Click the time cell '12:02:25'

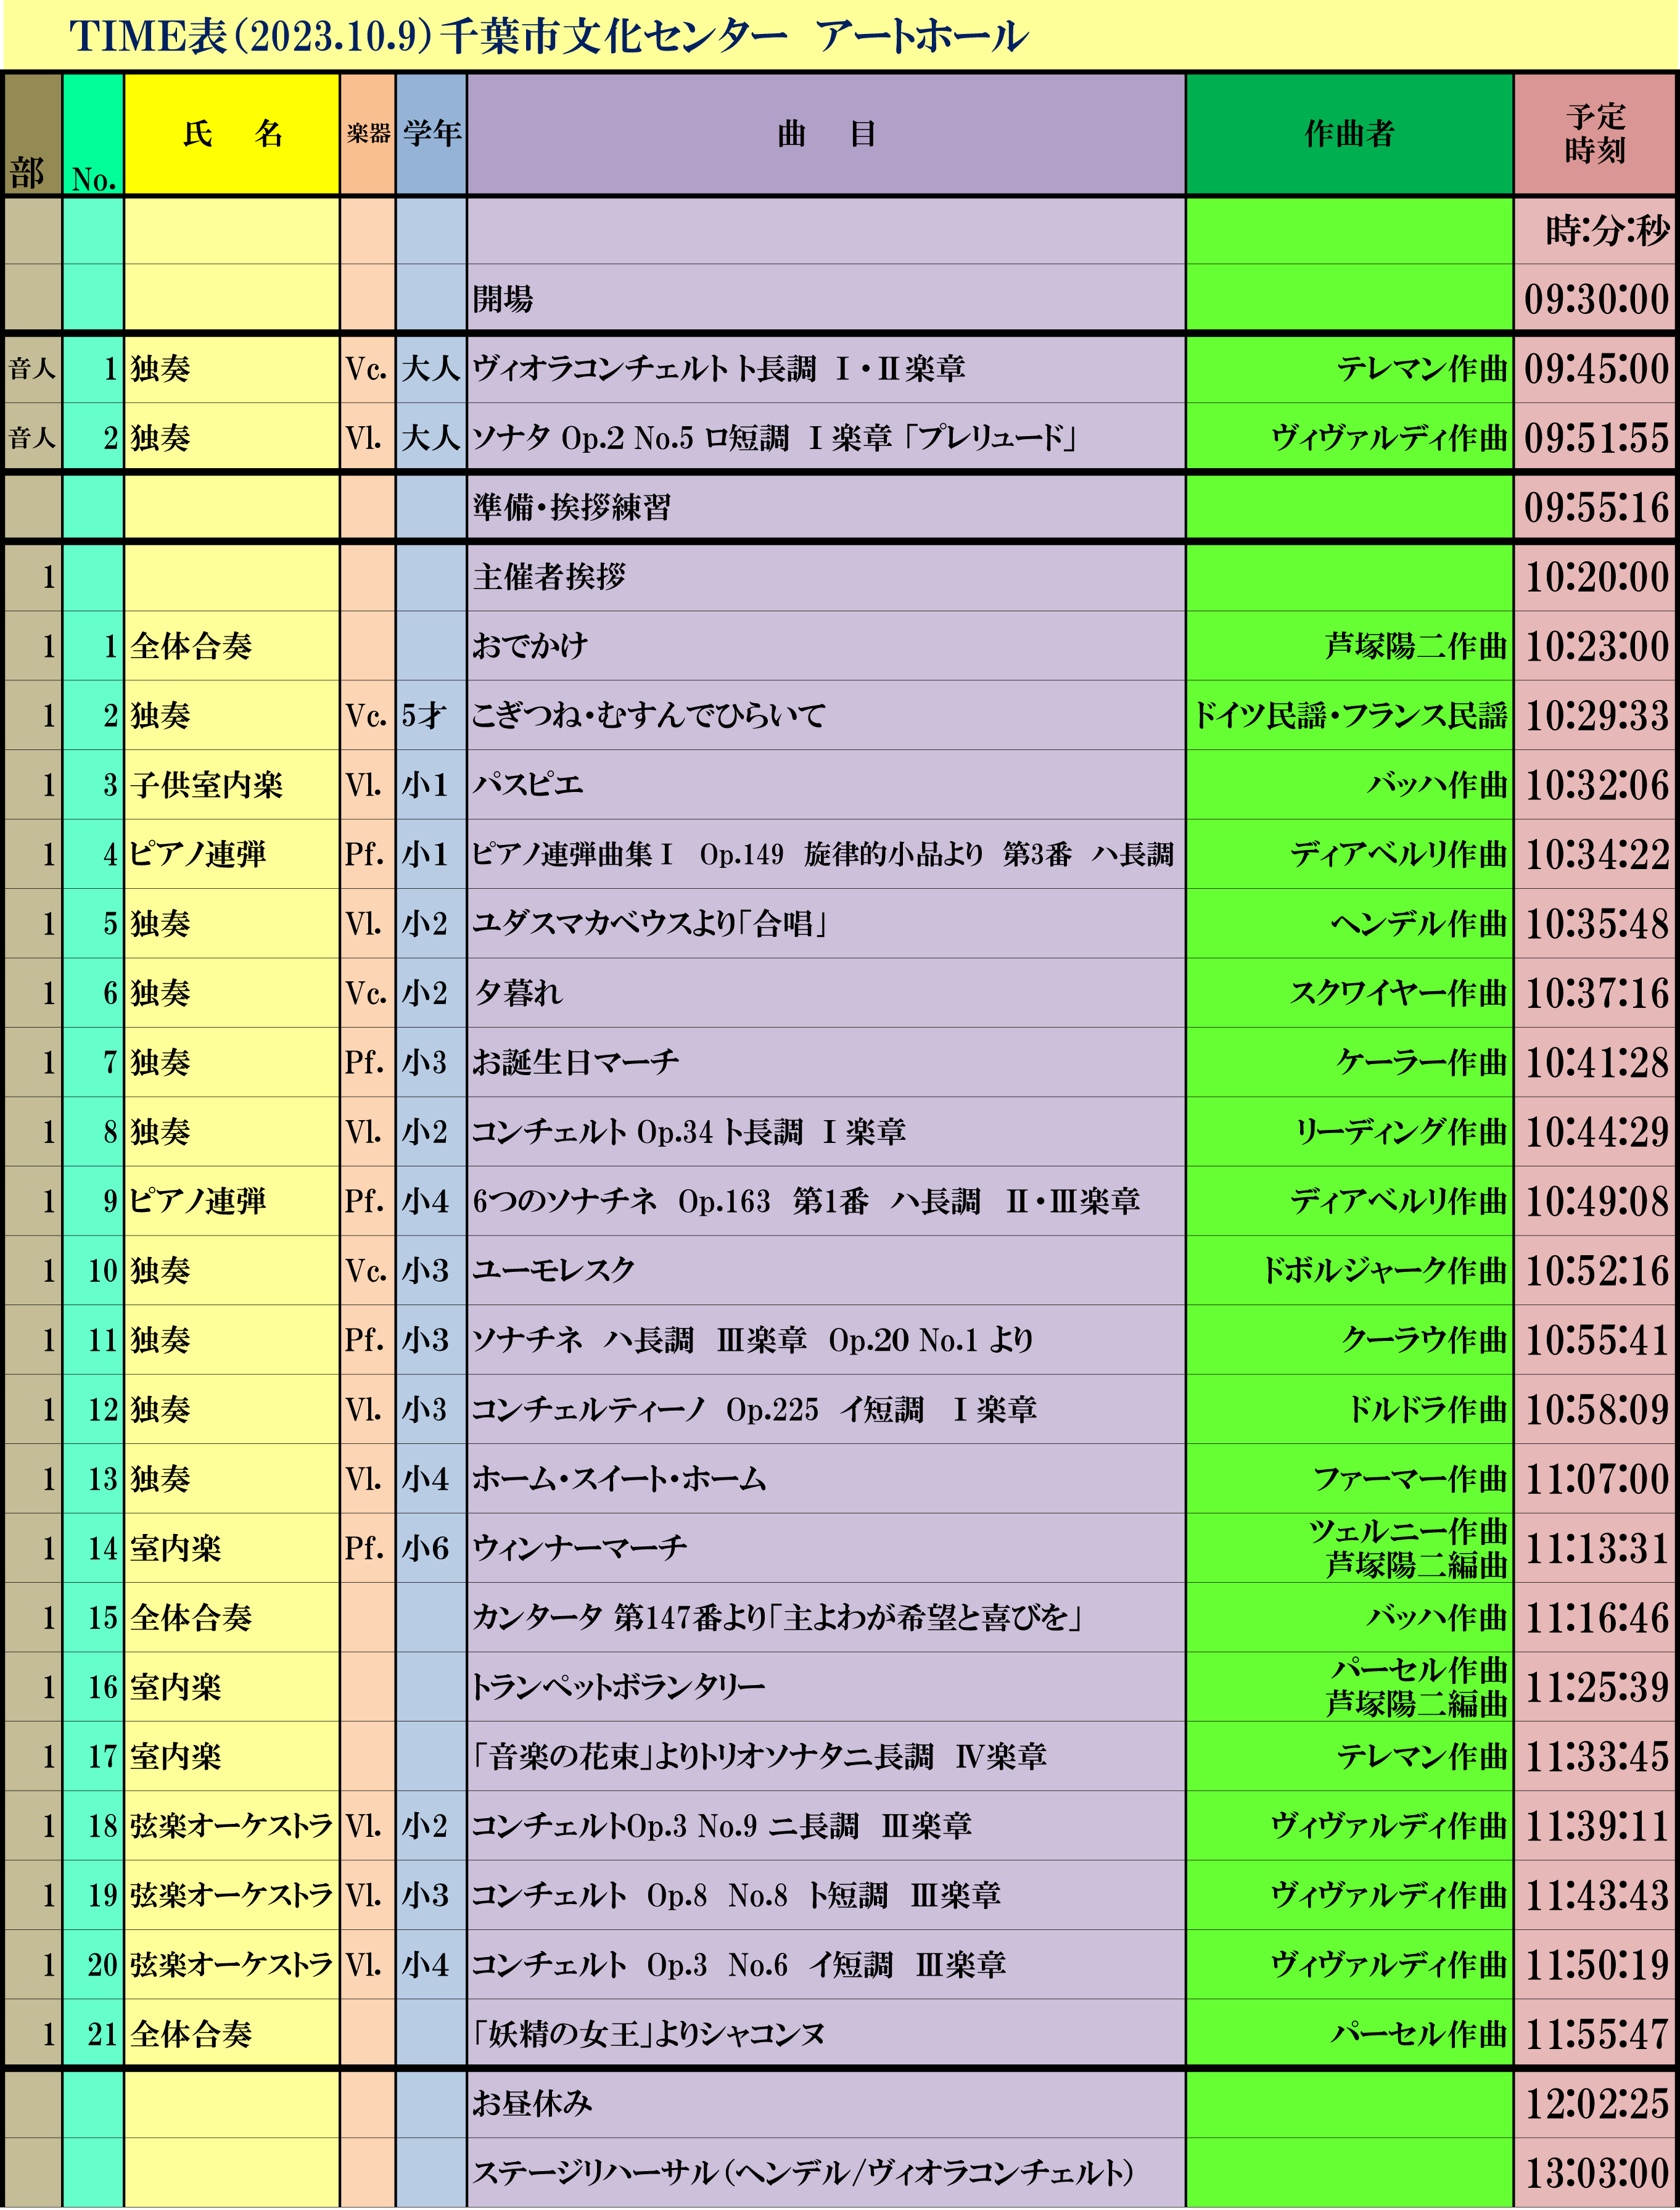[x=1595, y=2104]
